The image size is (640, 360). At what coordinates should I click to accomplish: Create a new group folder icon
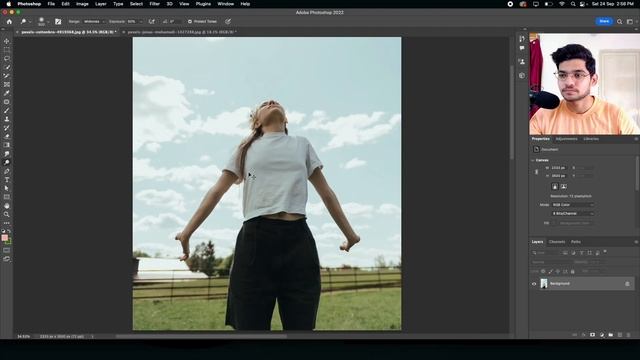(611, 335)
